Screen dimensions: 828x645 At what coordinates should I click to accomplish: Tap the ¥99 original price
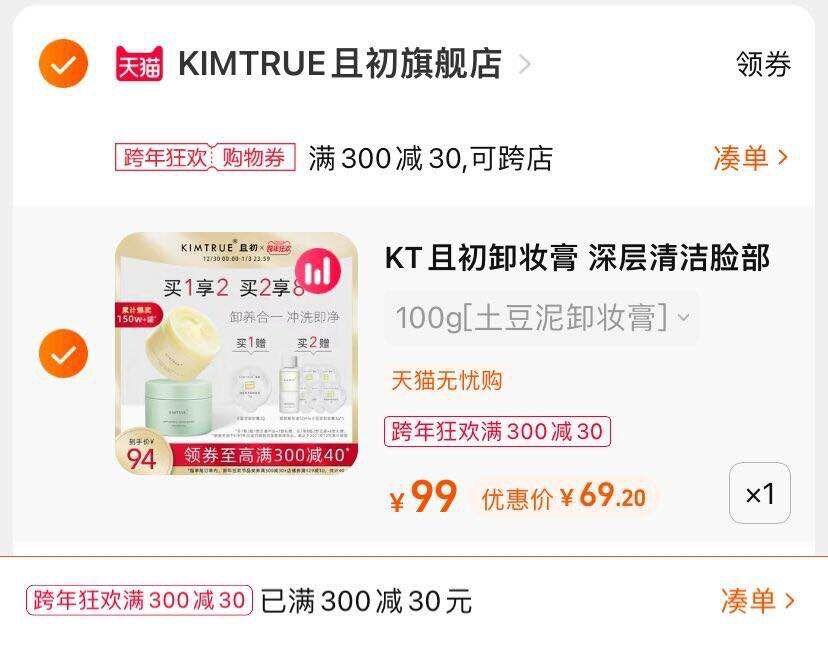pyautogui.click(x=423, y=497)
